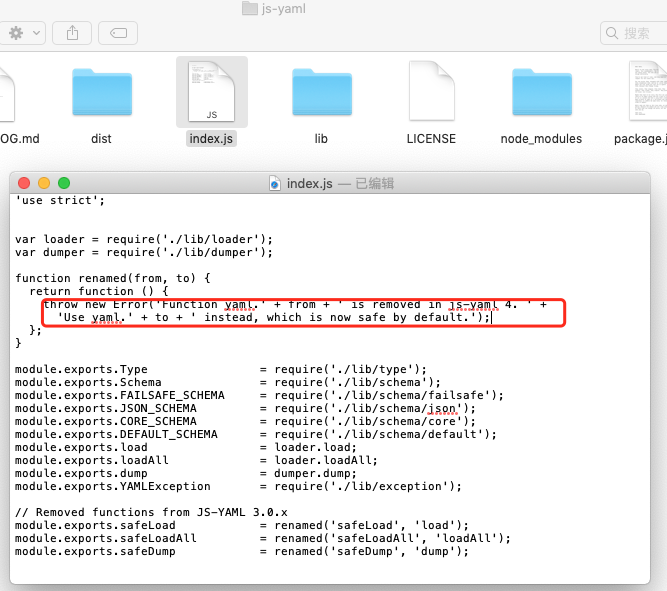Click the index.js document proxy icon
Screen dimensions: 667x591
click(x=275, y=183)
